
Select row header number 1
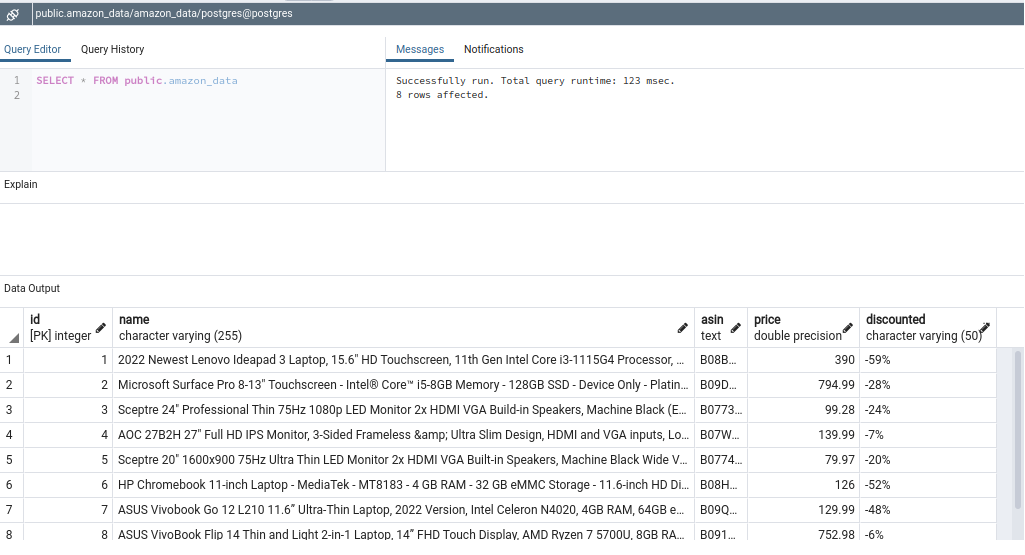pos(12,360)
